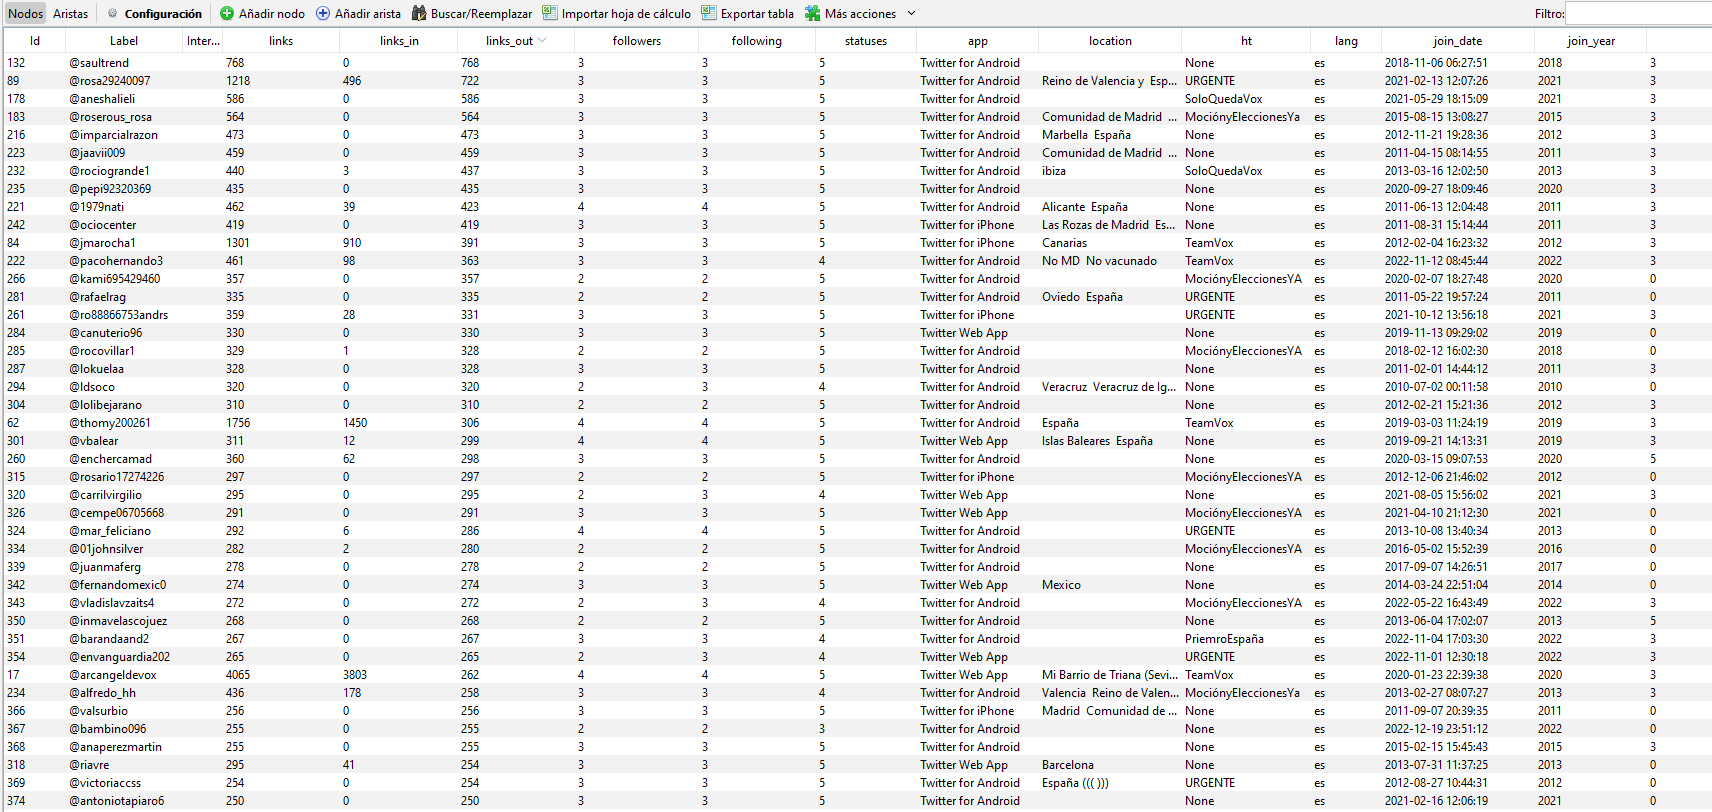This screenshot has width=1712, height=812.
Task: Switch to the Aristas table view
Action: [70, 13]
